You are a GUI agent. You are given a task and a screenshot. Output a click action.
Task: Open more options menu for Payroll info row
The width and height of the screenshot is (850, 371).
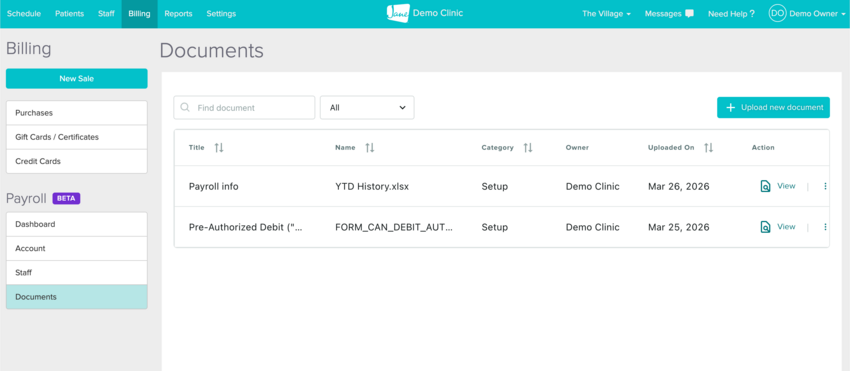[x=825, y=186]
